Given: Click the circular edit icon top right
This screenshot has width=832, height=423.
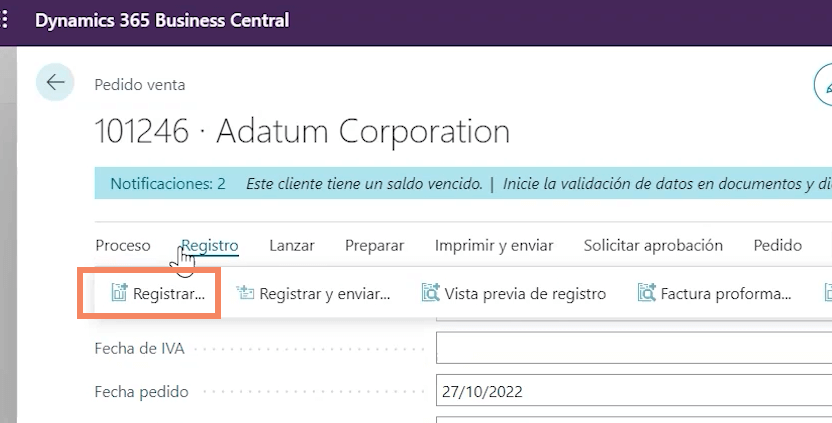Looking at the screenshot, I should point(825,86).
